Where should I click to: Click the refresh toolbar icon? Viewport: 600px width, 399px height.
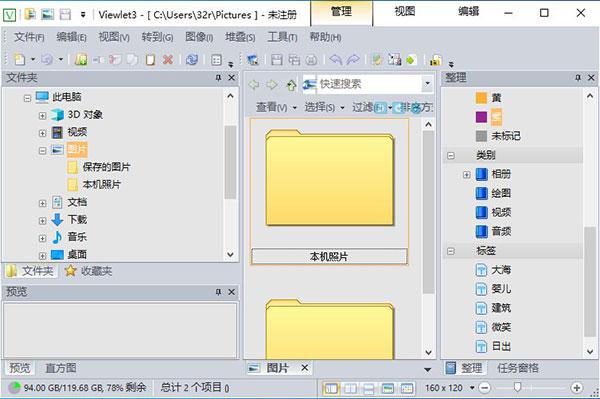[x=192, y=60]
